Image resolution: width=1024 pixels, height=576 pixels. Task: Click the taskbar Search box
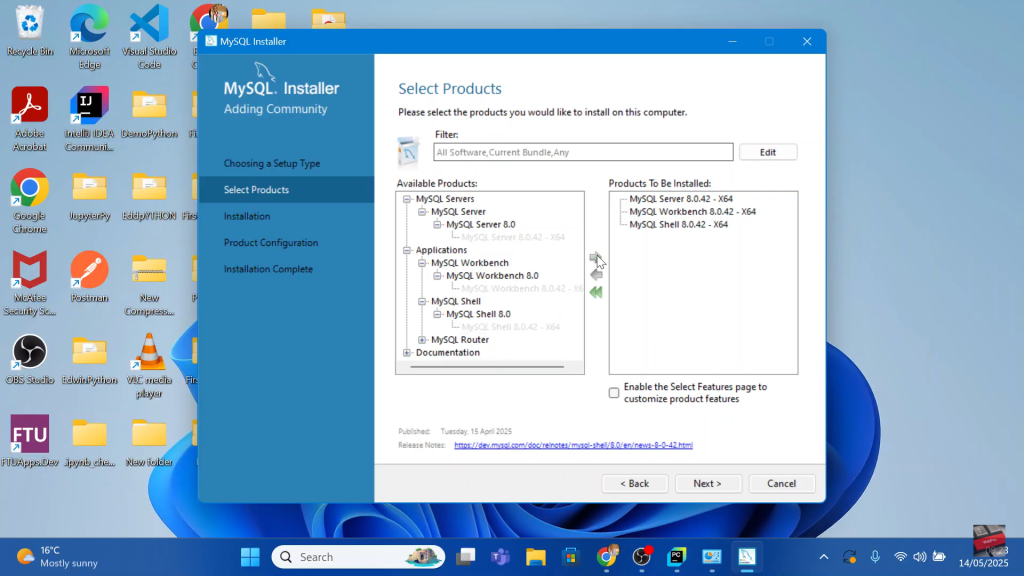click(358, 557)
